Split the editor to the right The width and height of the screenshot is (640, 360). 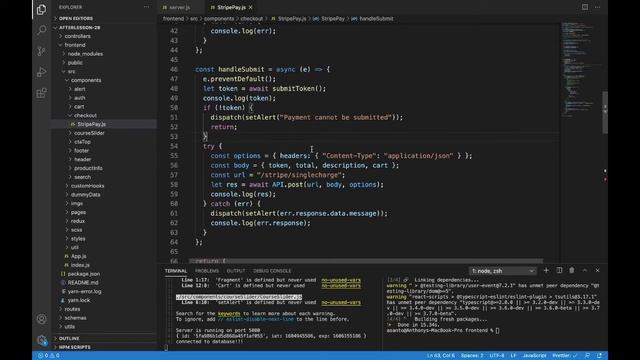click(x=585, y=7)
